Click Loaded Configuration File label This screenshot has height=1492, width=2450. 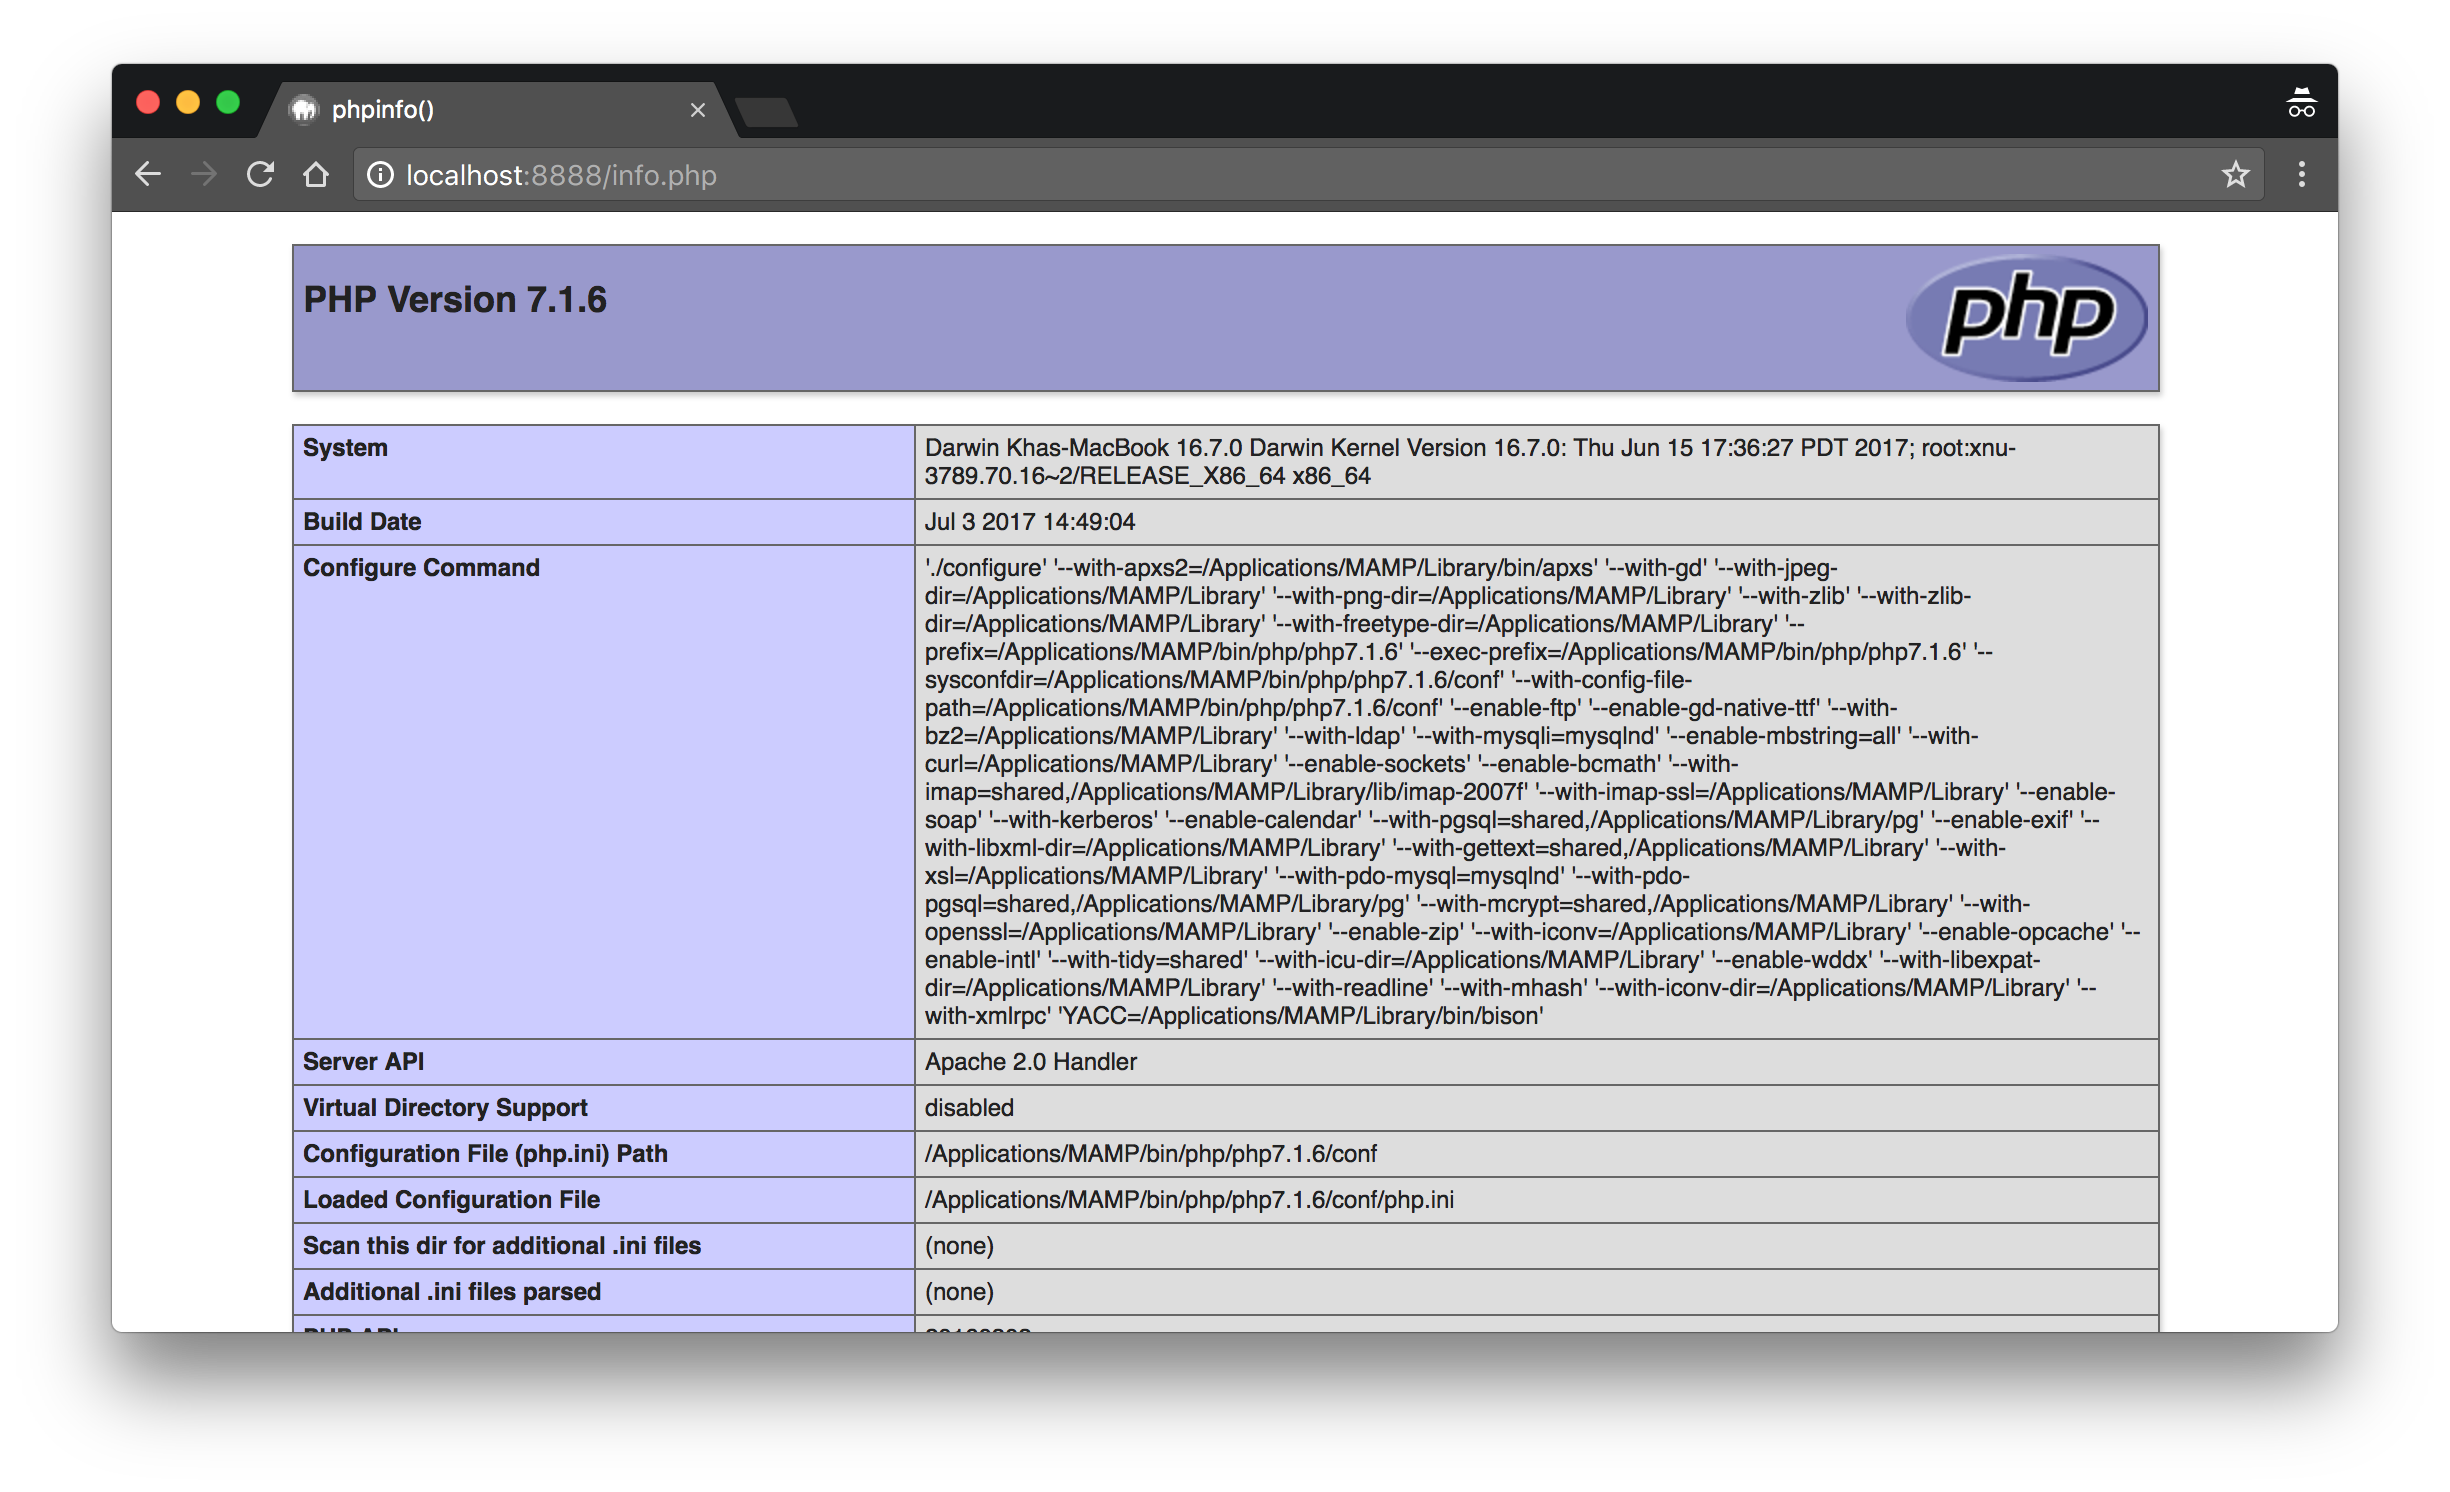coord(451,1200)
